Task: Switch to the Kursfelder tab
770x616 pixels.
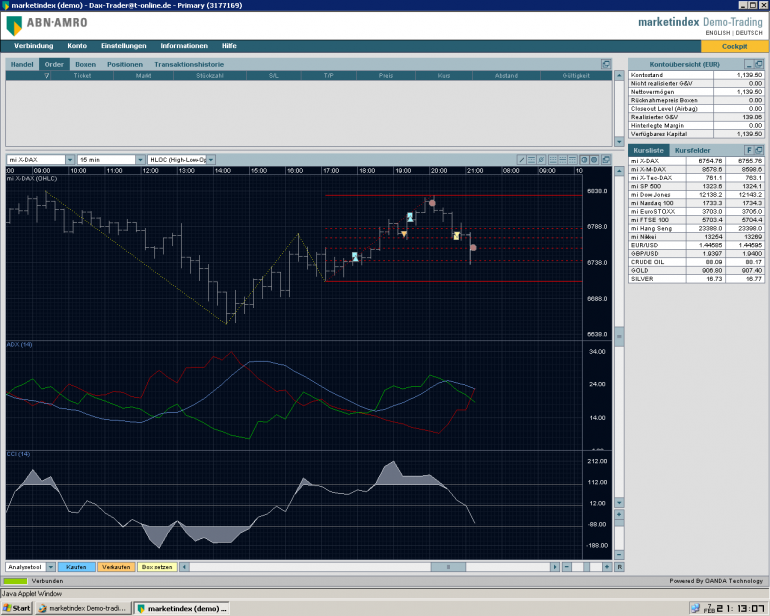Action: (x=692, y=150)
